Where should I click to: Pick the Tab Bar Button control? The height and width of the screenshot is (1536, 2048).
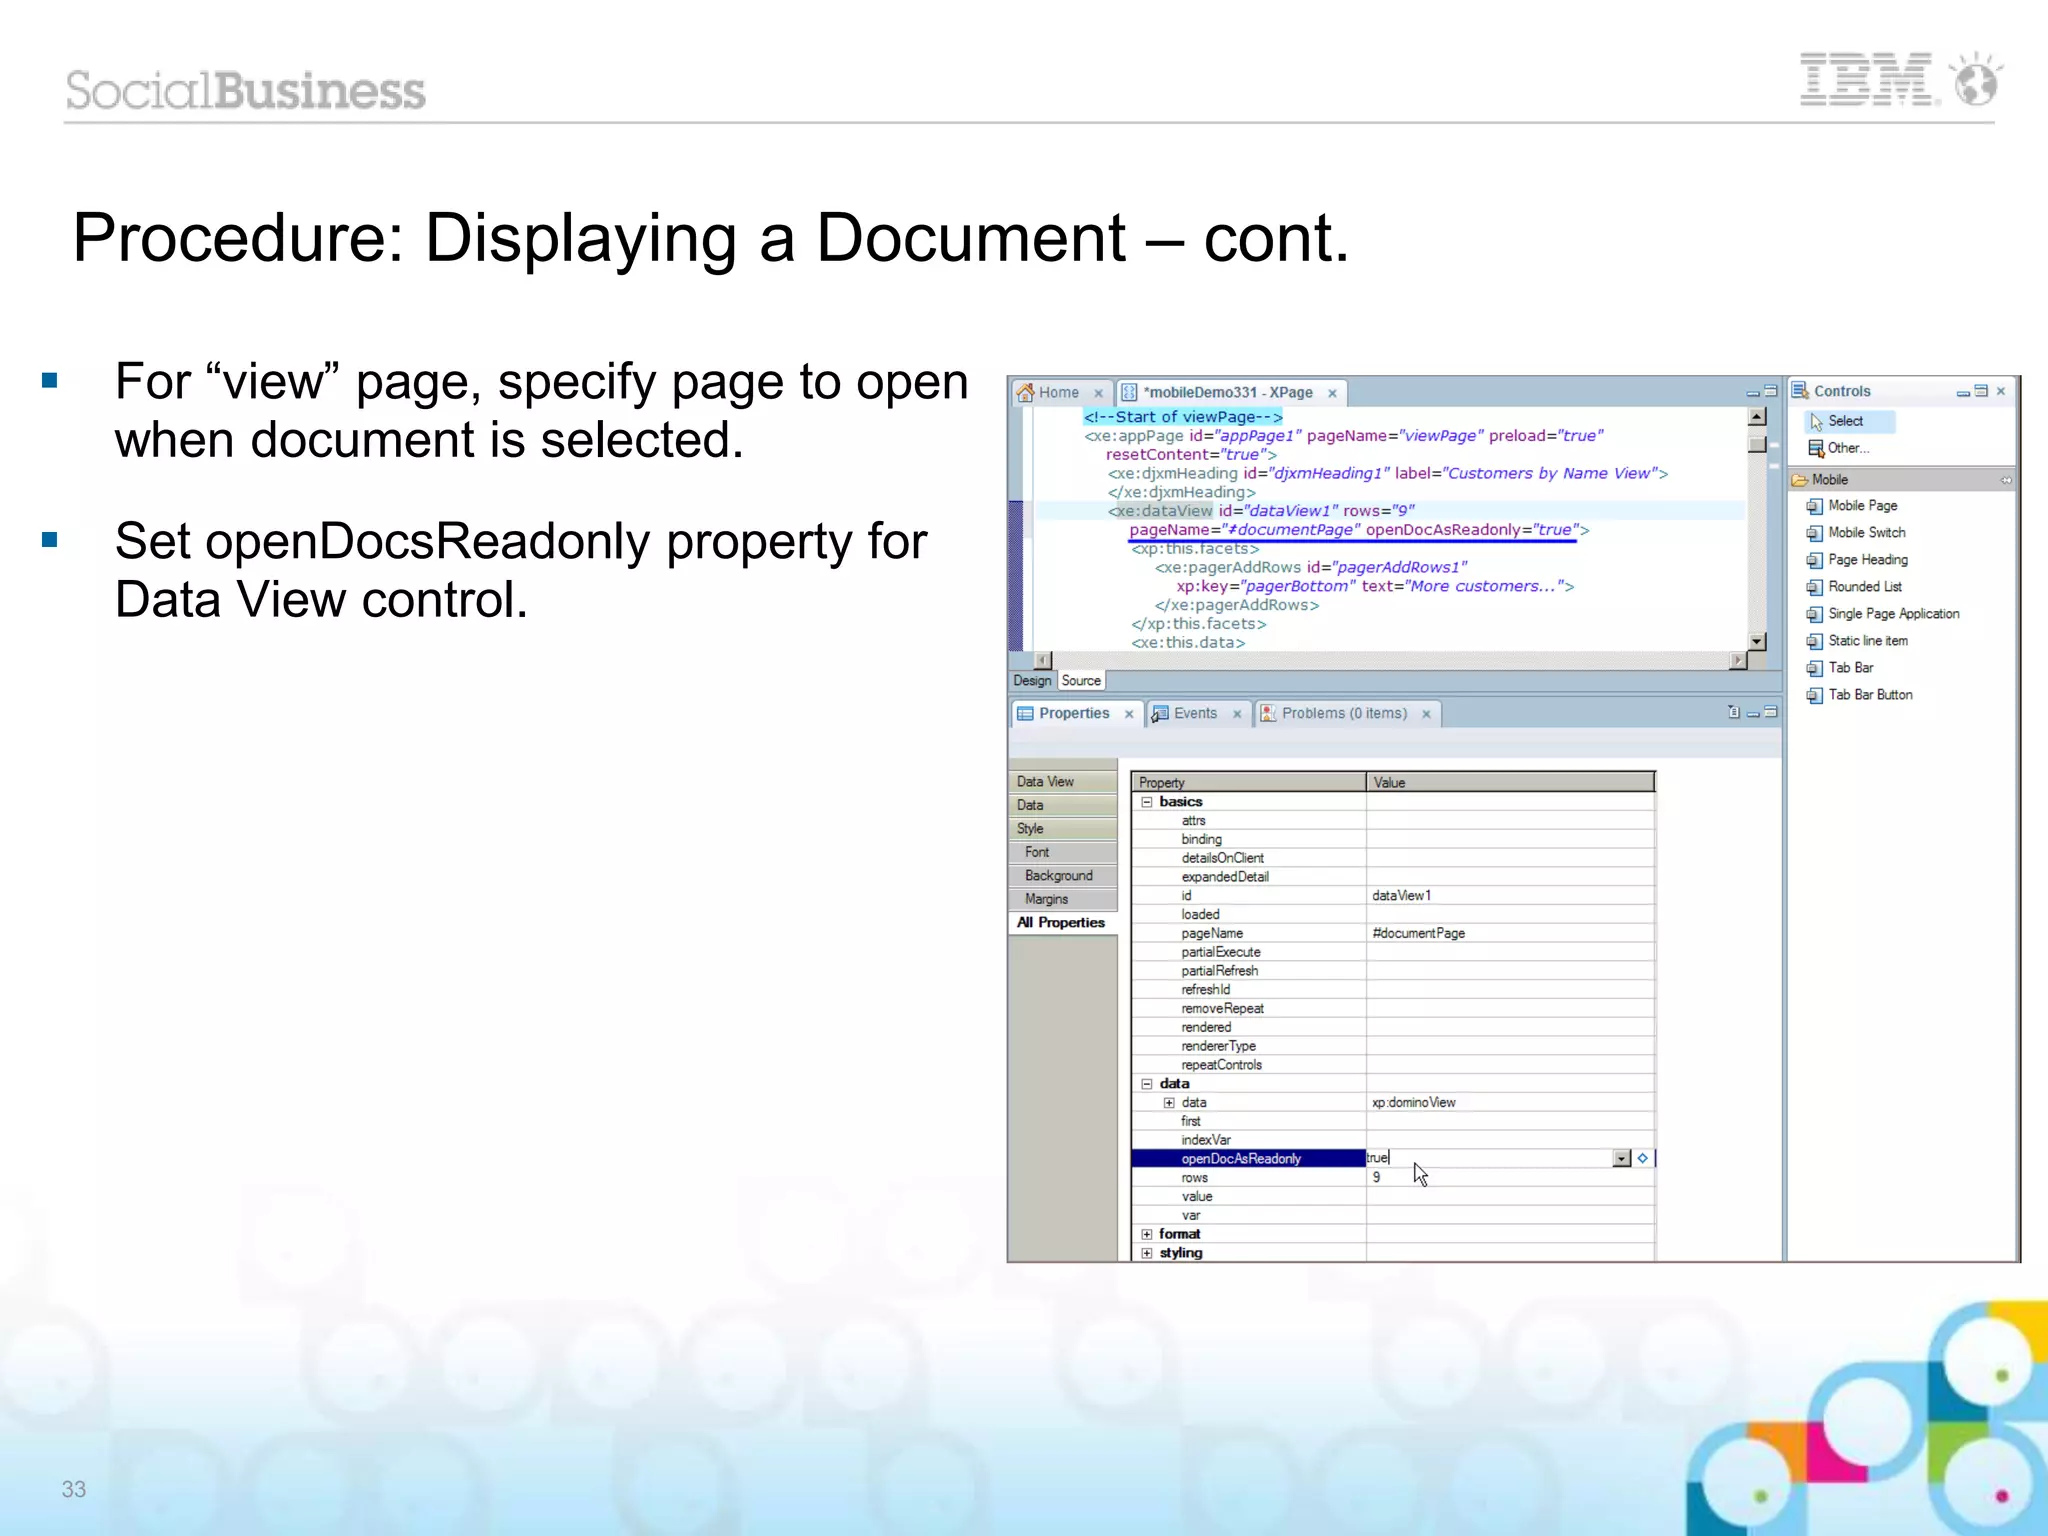tap(1860, 695)
